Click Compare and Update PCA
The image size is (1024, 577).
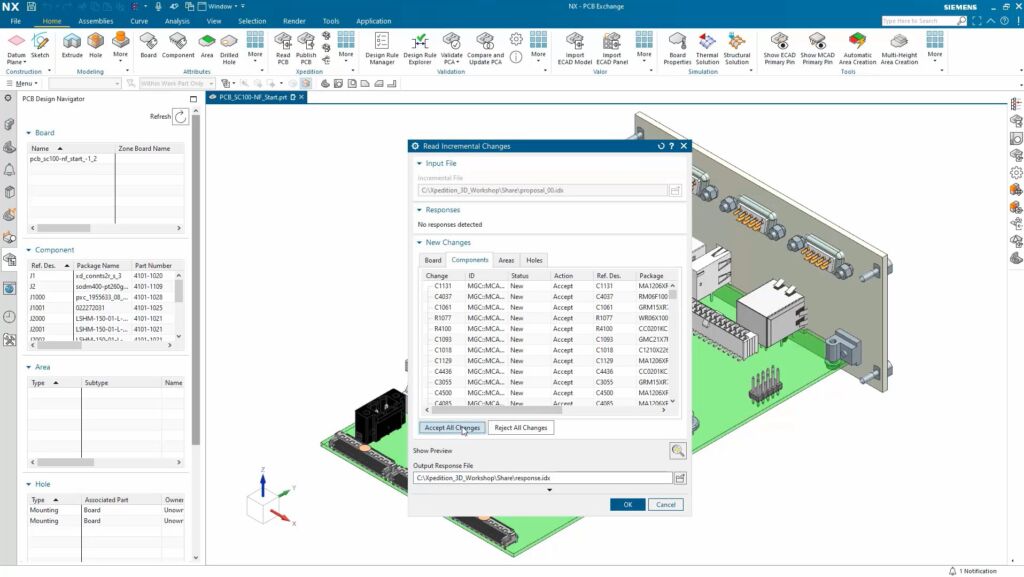click(x=485, y=49)
